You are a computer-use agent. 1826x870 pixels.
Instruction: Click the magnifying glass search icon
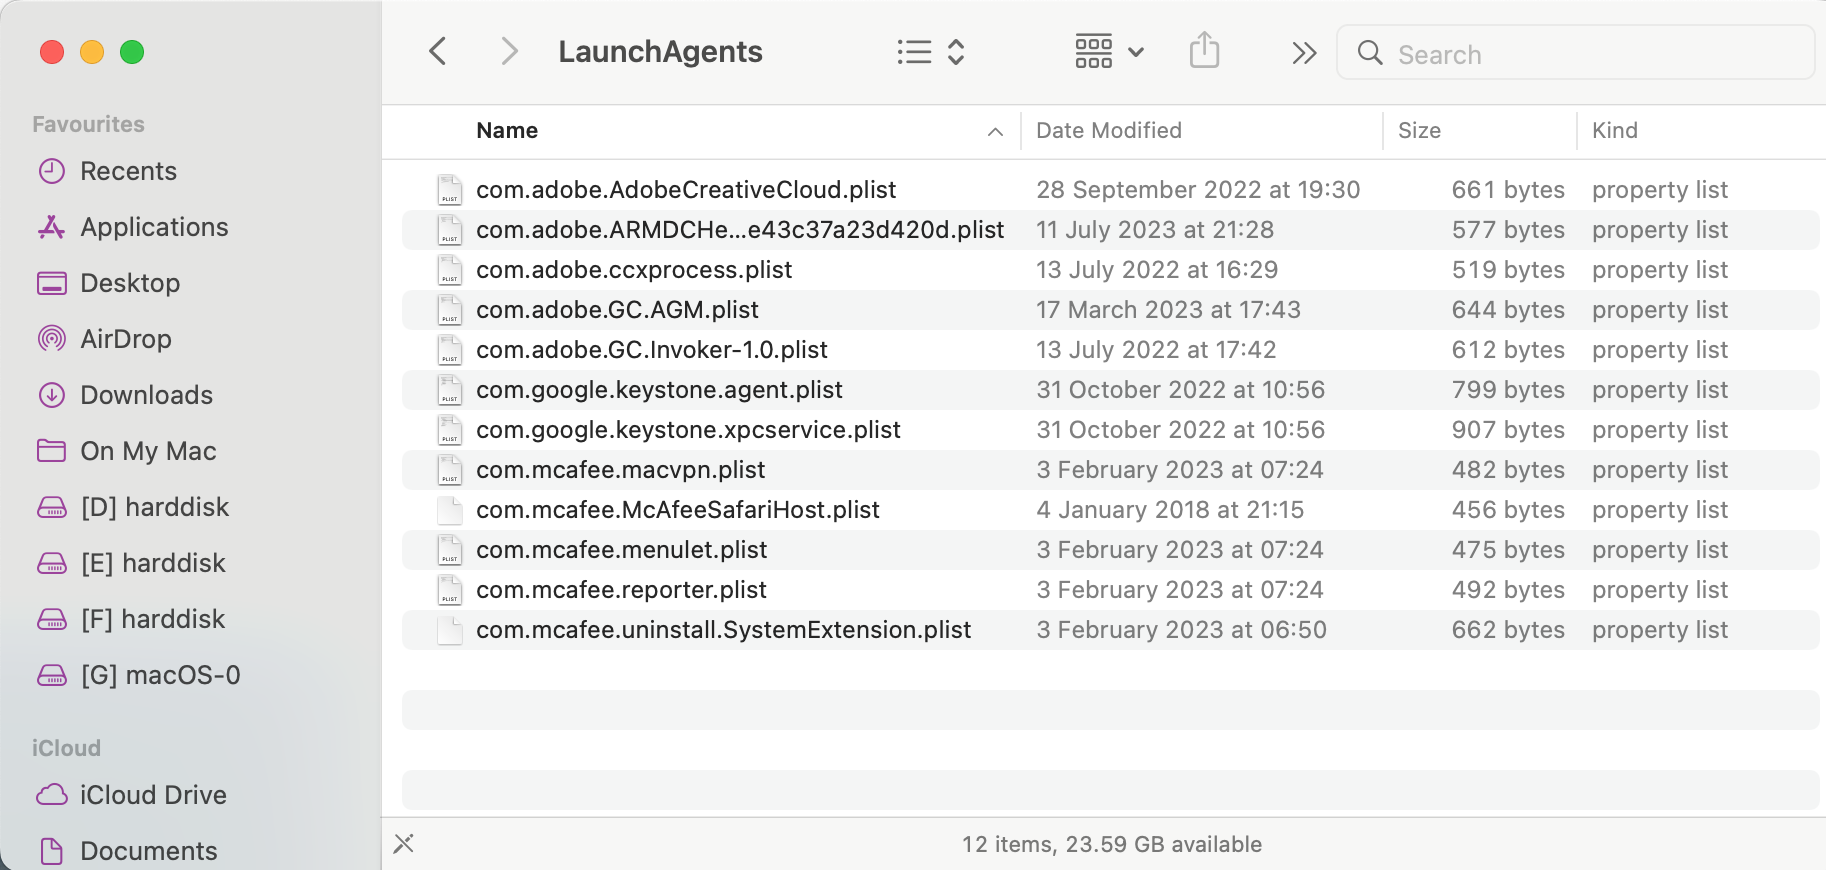pyautogui.click(x=1370, y=53)
